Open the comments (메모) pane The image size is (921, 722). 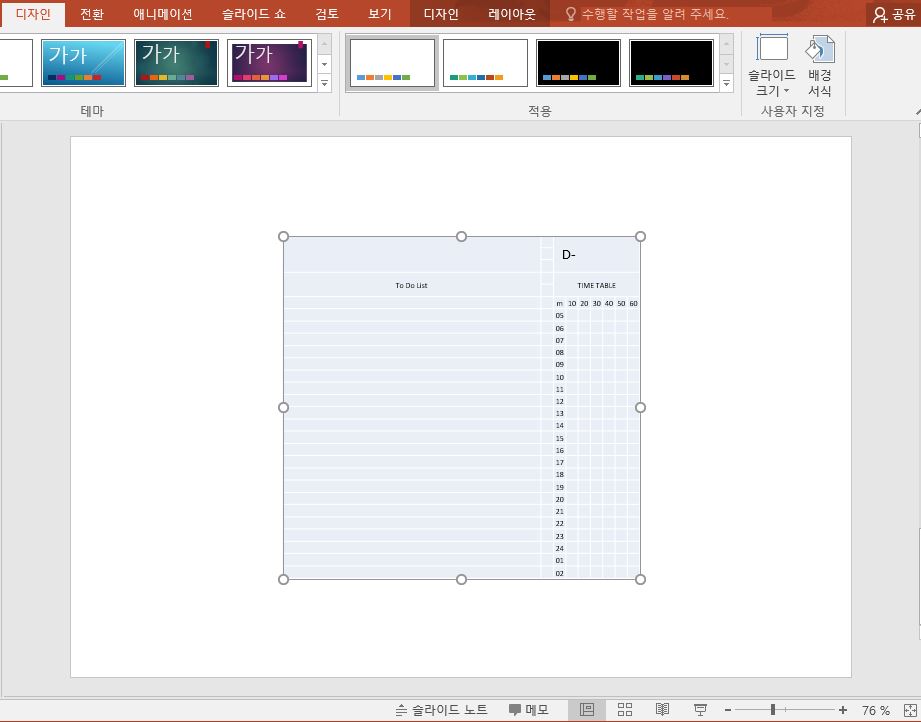click(x=528, y=710)
